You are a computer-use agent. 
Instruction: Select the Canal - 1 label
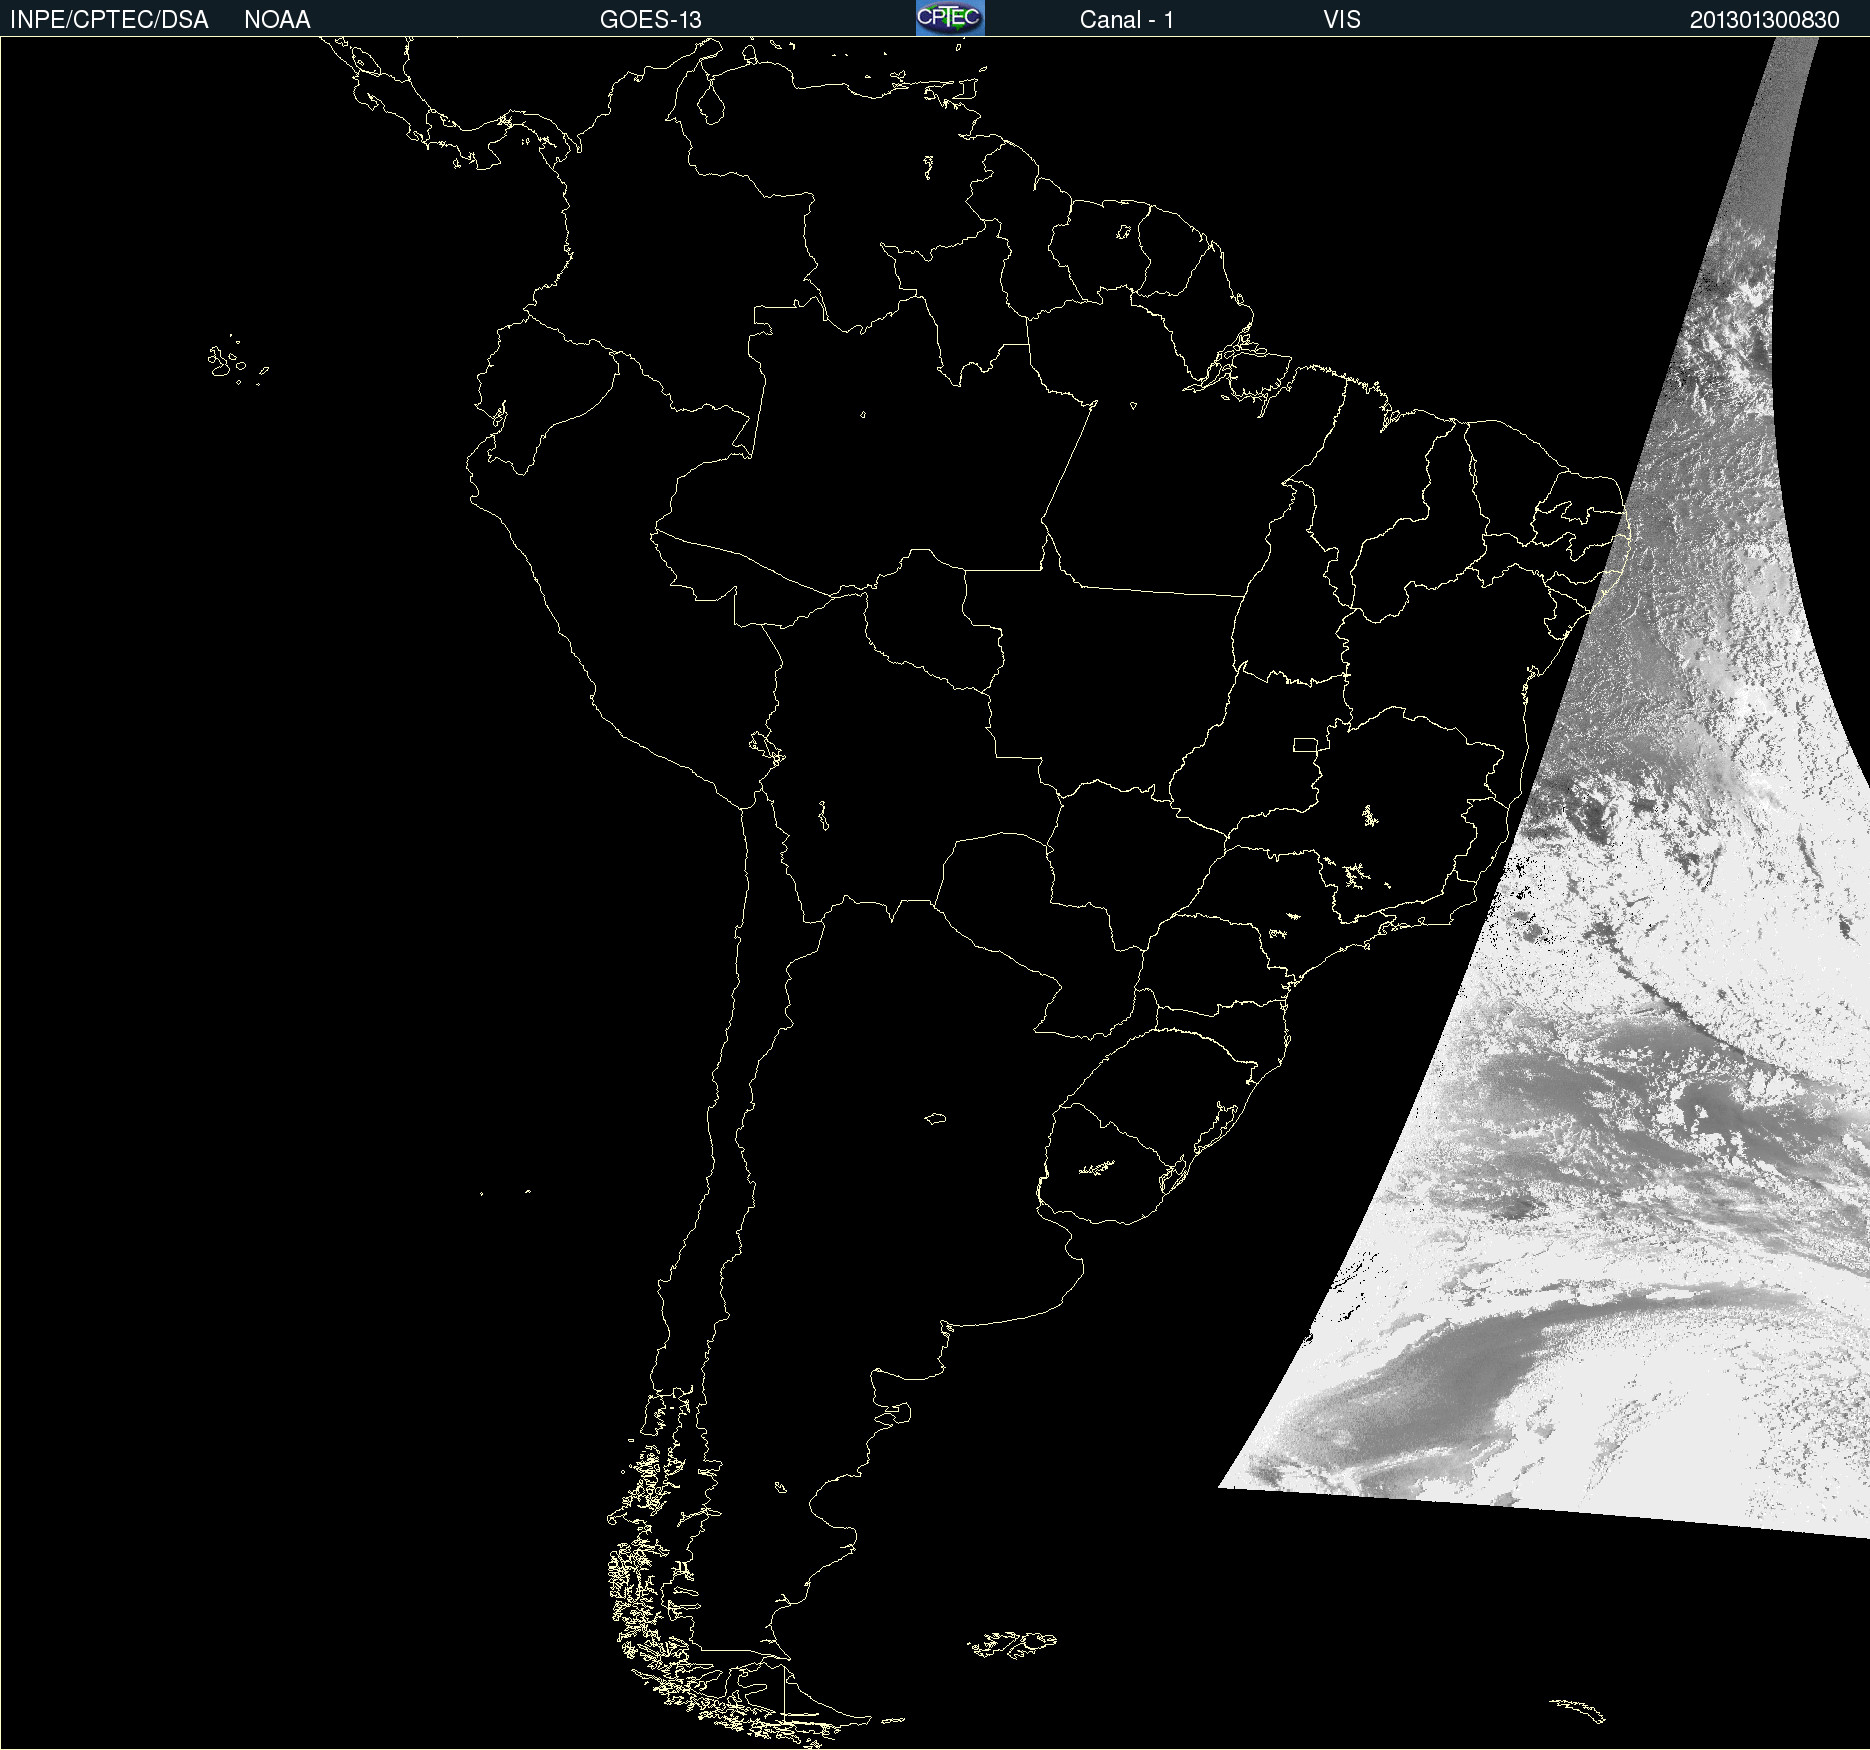click(1126, 20)
